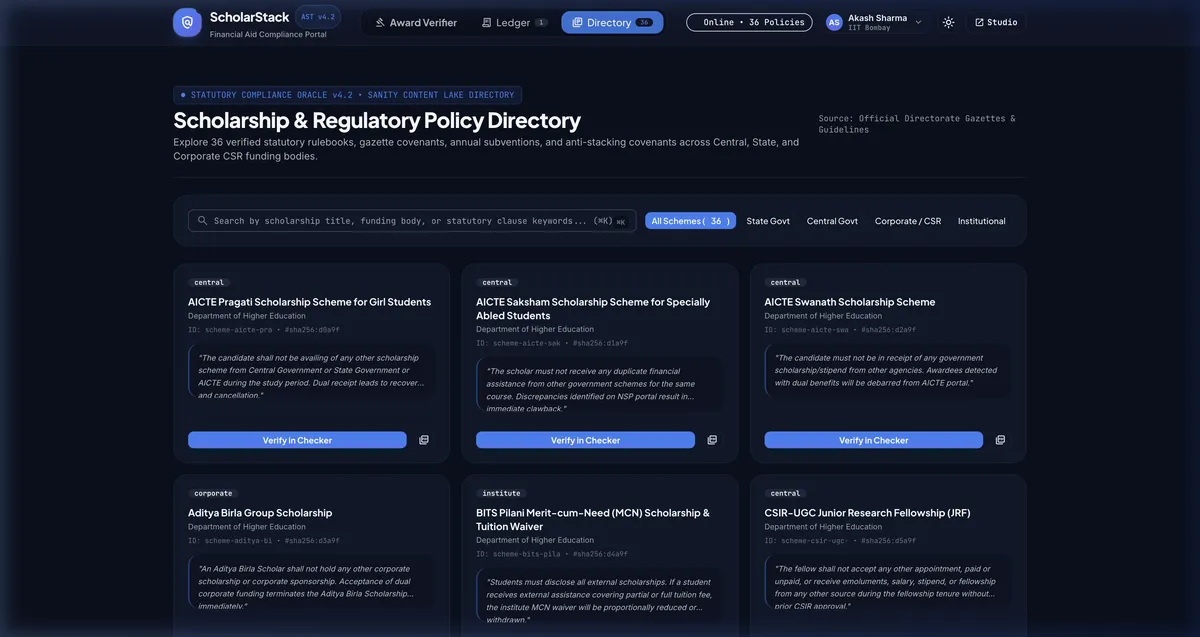Image resolution: width=1200 pixels, height=637 pixels.
Task: Open AICTE Pragati Scholarship Scheme title
Action: [309, 302]
